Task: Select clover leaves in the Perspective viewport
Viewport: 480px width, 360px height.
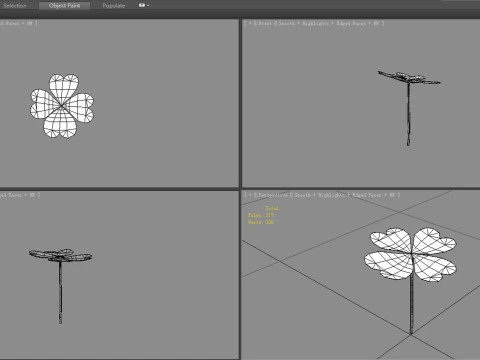Action: tap(410, 254)
